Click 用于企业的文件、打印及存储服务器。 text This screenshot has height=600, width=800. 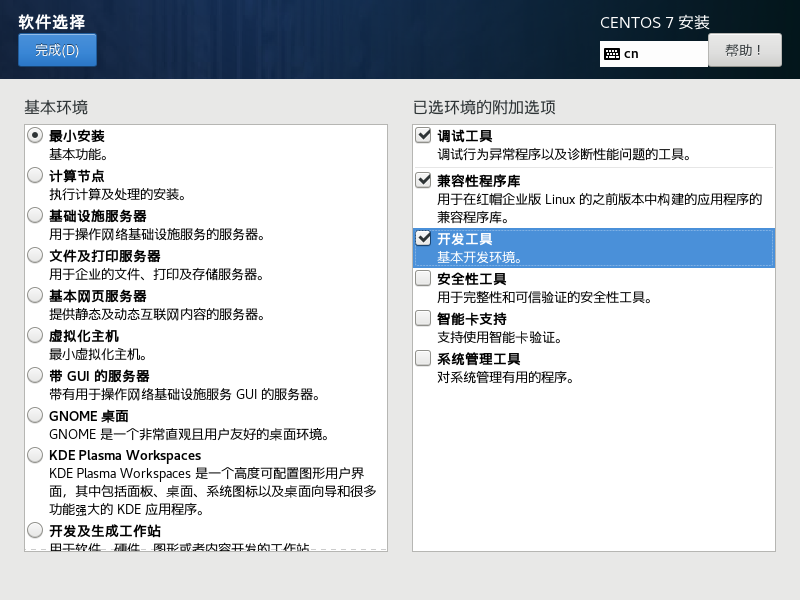[x=157, y=274]
